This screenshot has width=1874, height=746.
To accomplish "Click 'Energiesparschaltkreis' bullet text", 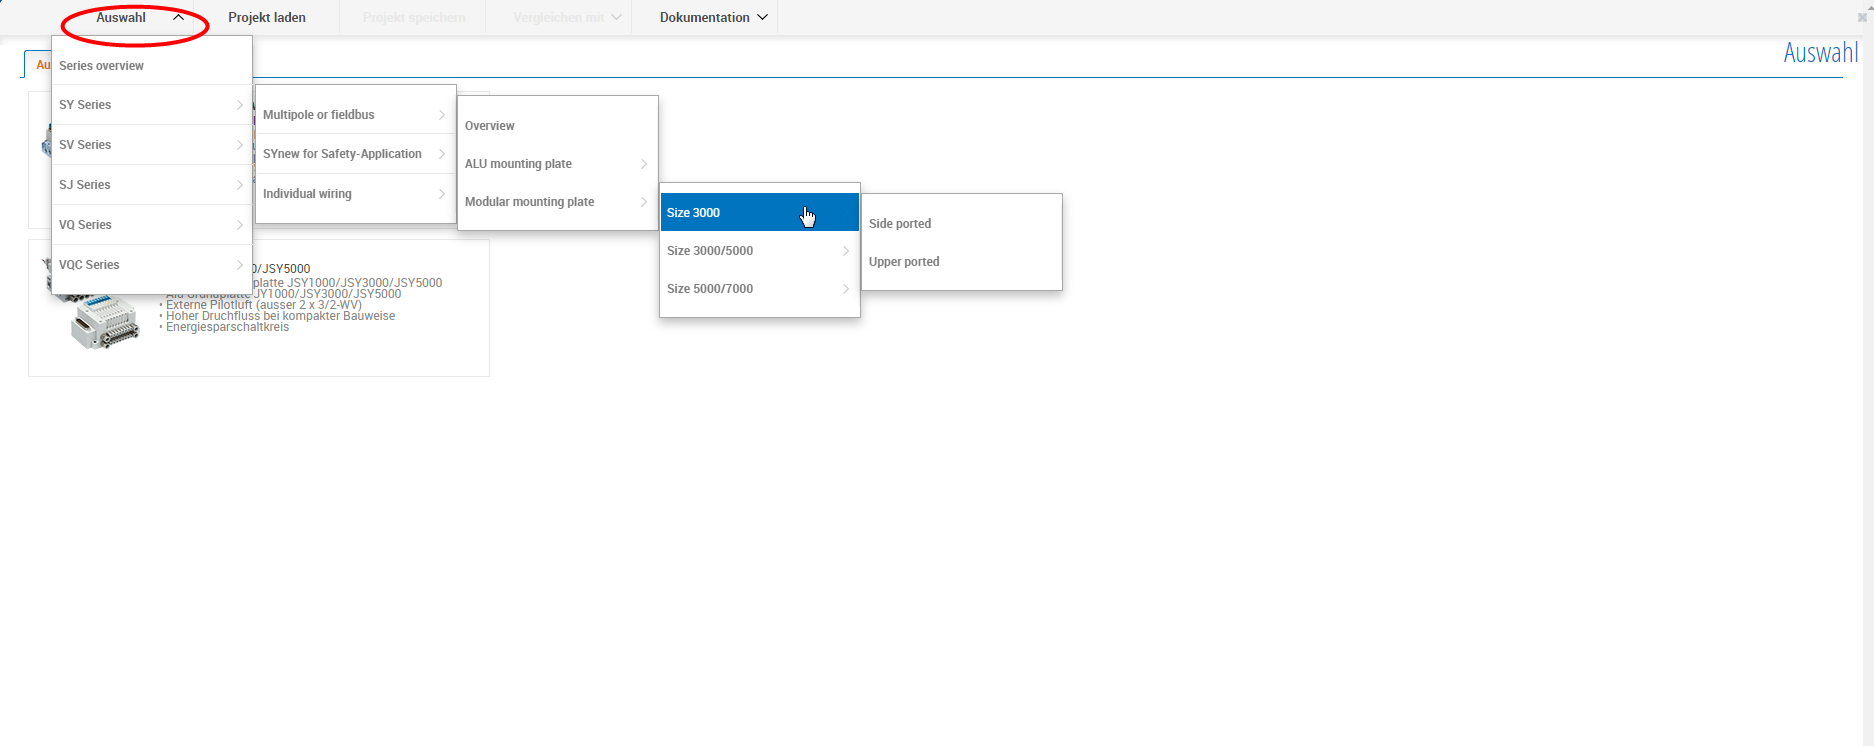I will pyautogui.click(x=227, y=327).
